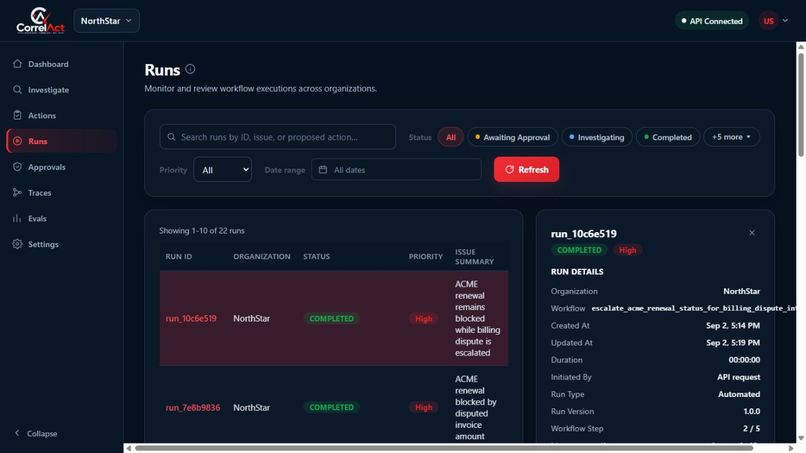Click the Runs play-circle icon
Screen dimensions: 806x453
pos(17,141)
